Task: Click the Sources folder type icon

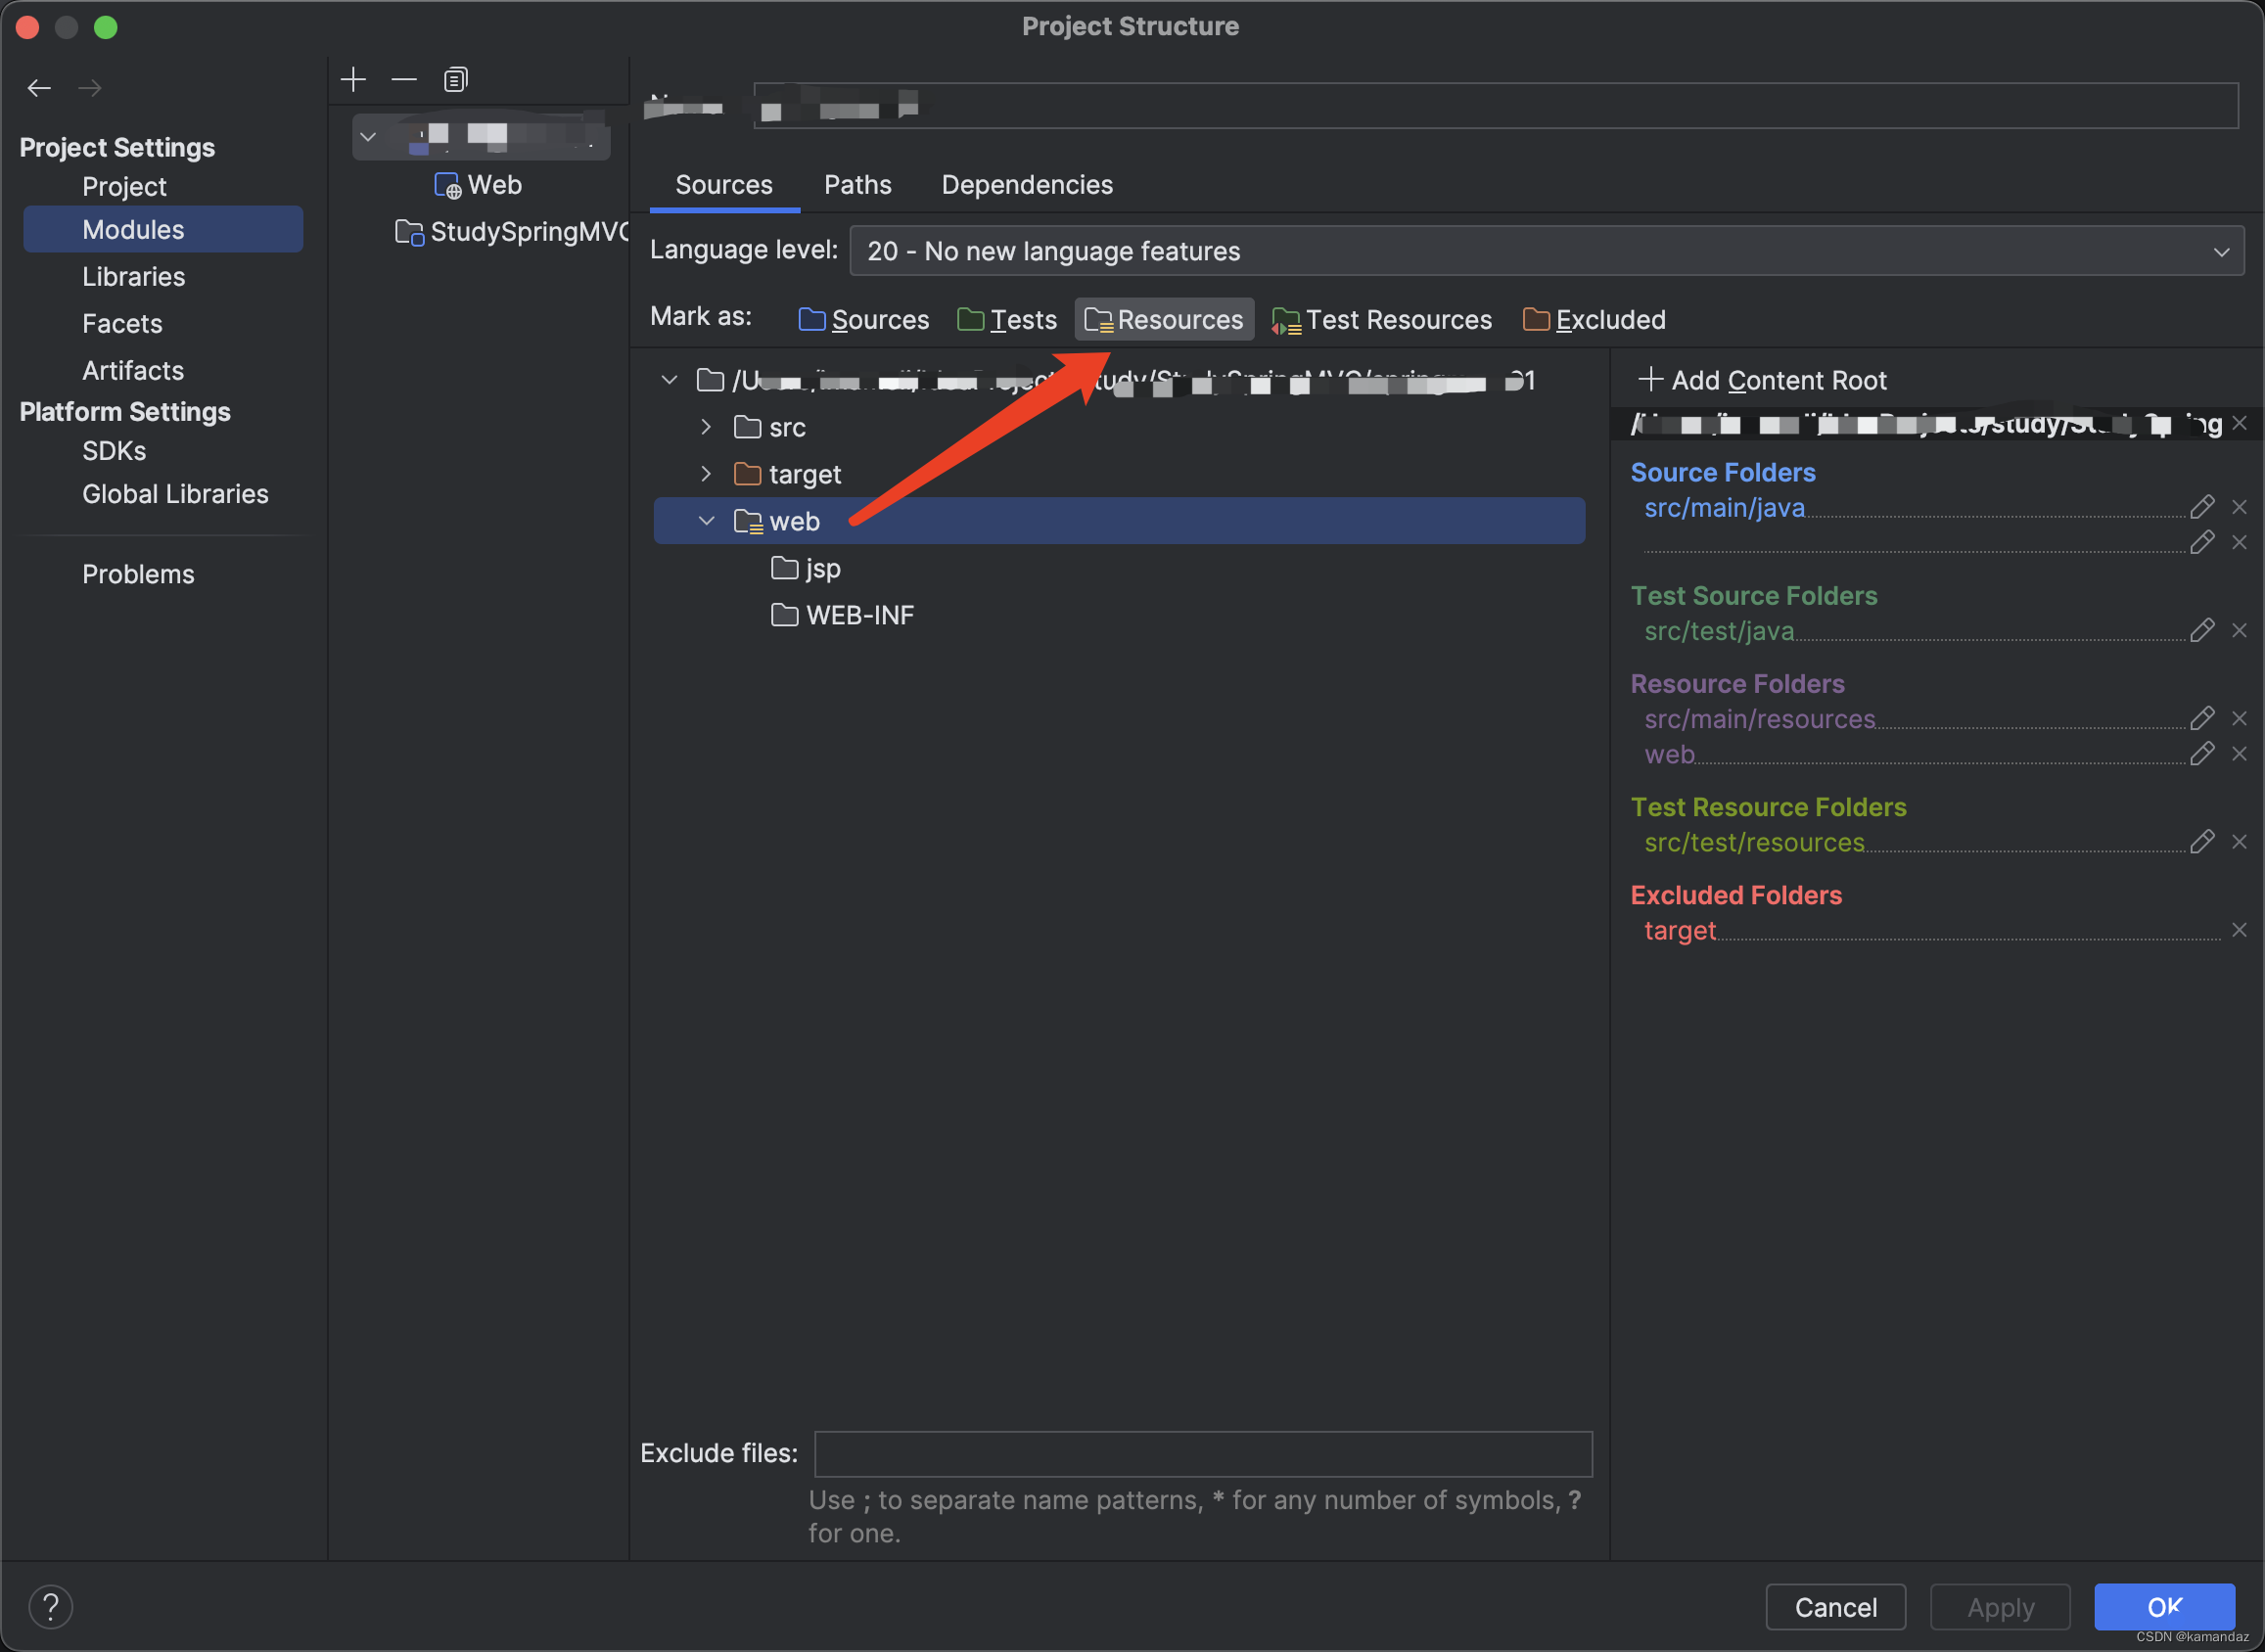Action: (x=814, y=320)
